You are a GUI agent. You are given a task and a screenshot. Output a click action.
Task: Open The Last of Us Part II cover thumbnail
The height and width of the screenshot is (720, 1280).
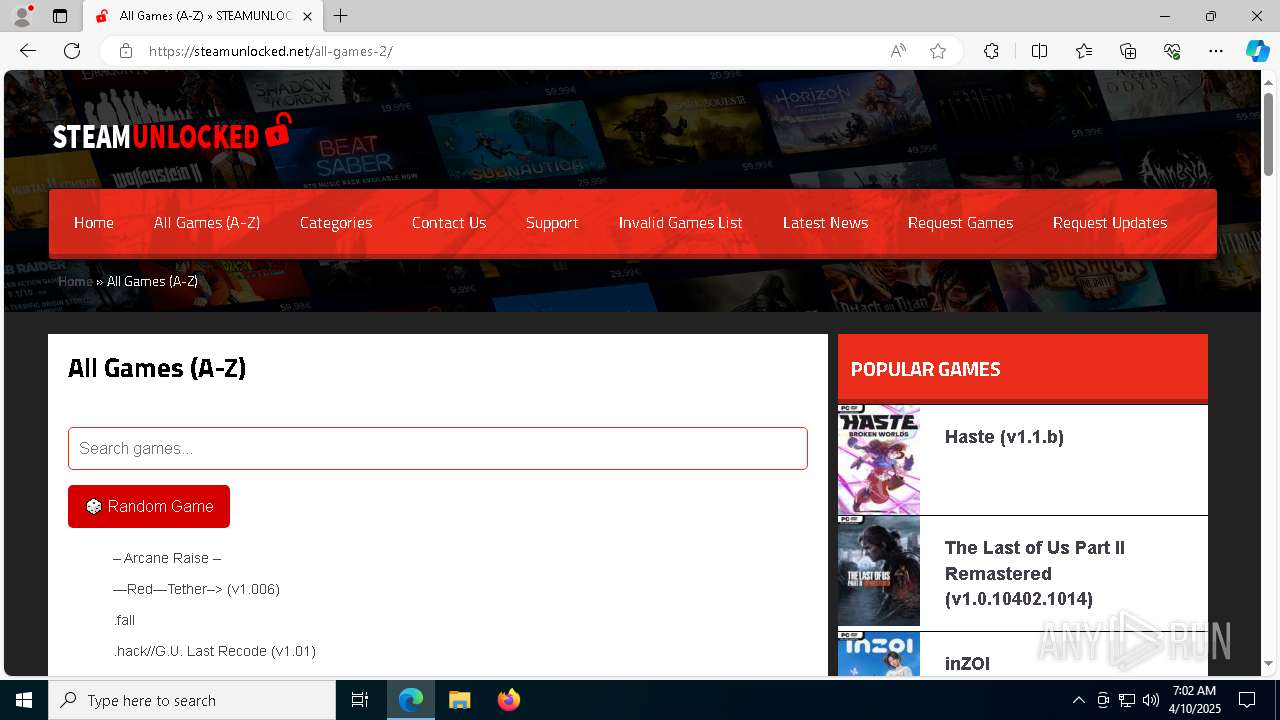click(x=879, y=571)
